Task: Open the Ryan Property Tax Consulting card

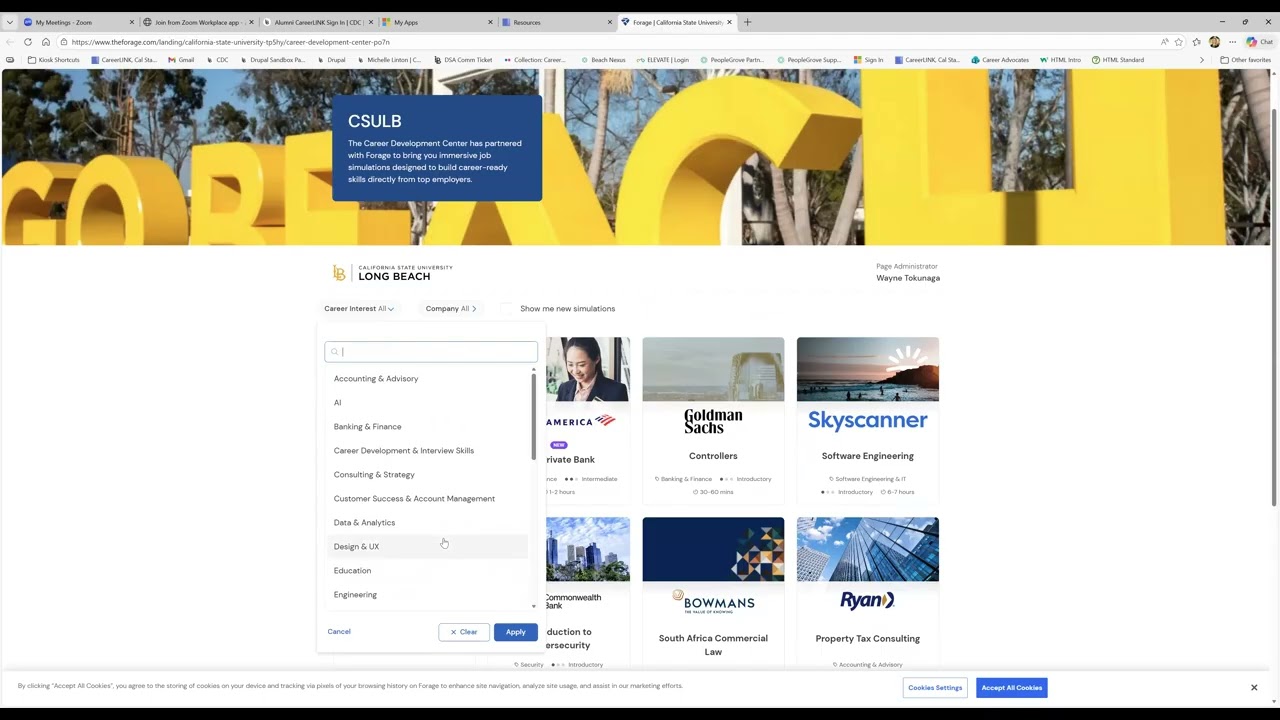Action: click(x=868, y=594)
